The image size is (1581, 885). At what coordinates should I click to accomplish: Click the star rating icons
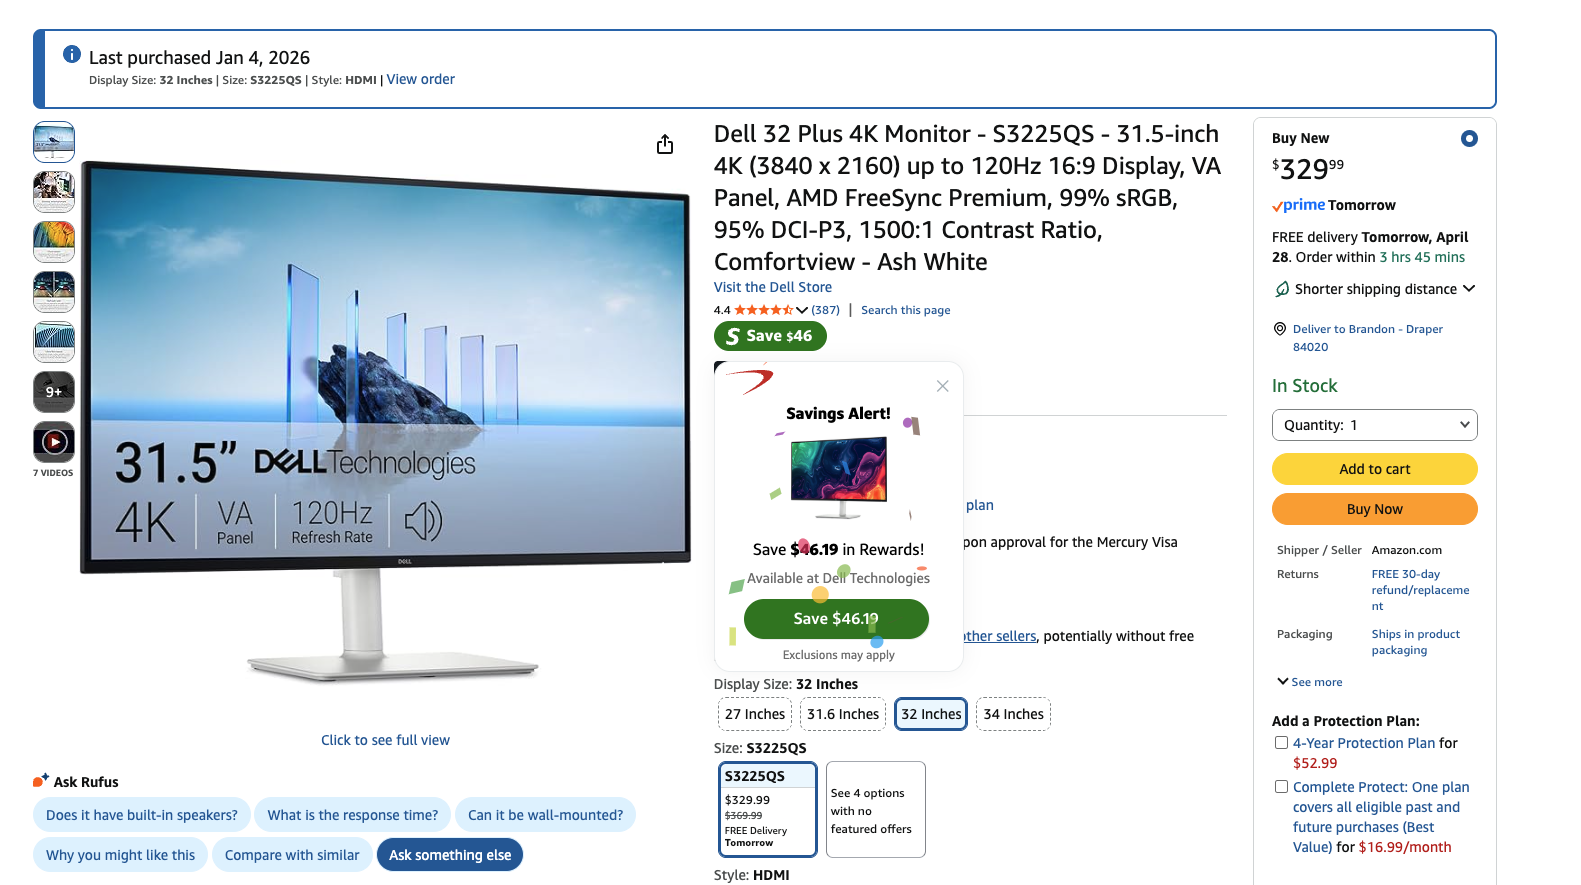coord(764,310)
